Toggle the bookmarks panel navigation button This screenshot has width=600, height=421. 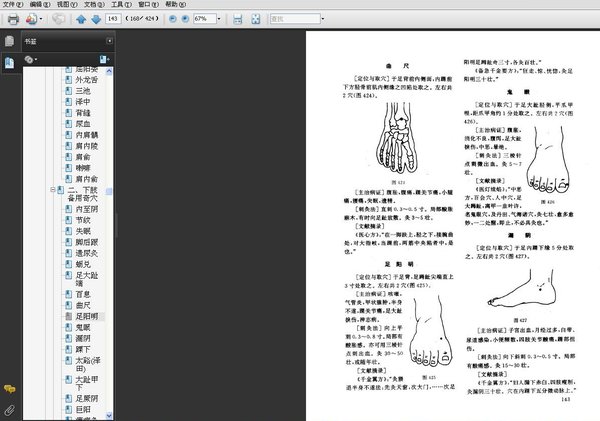pyautogui.click(x=10, y=62)
